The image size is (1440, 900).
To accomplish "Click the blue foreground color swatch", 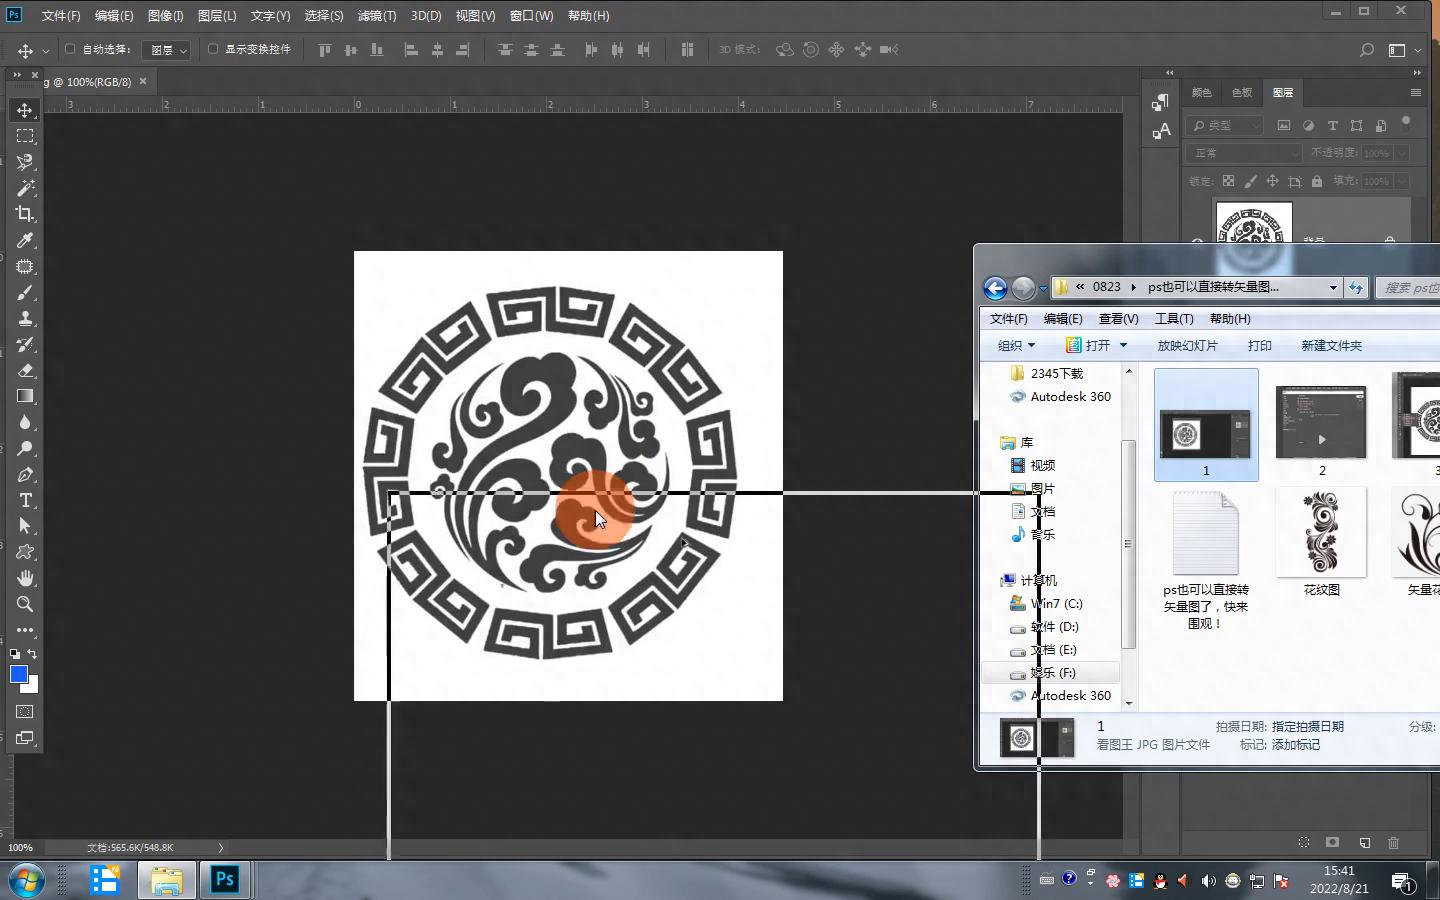I will pyautogui.click(x=18, y=675).
